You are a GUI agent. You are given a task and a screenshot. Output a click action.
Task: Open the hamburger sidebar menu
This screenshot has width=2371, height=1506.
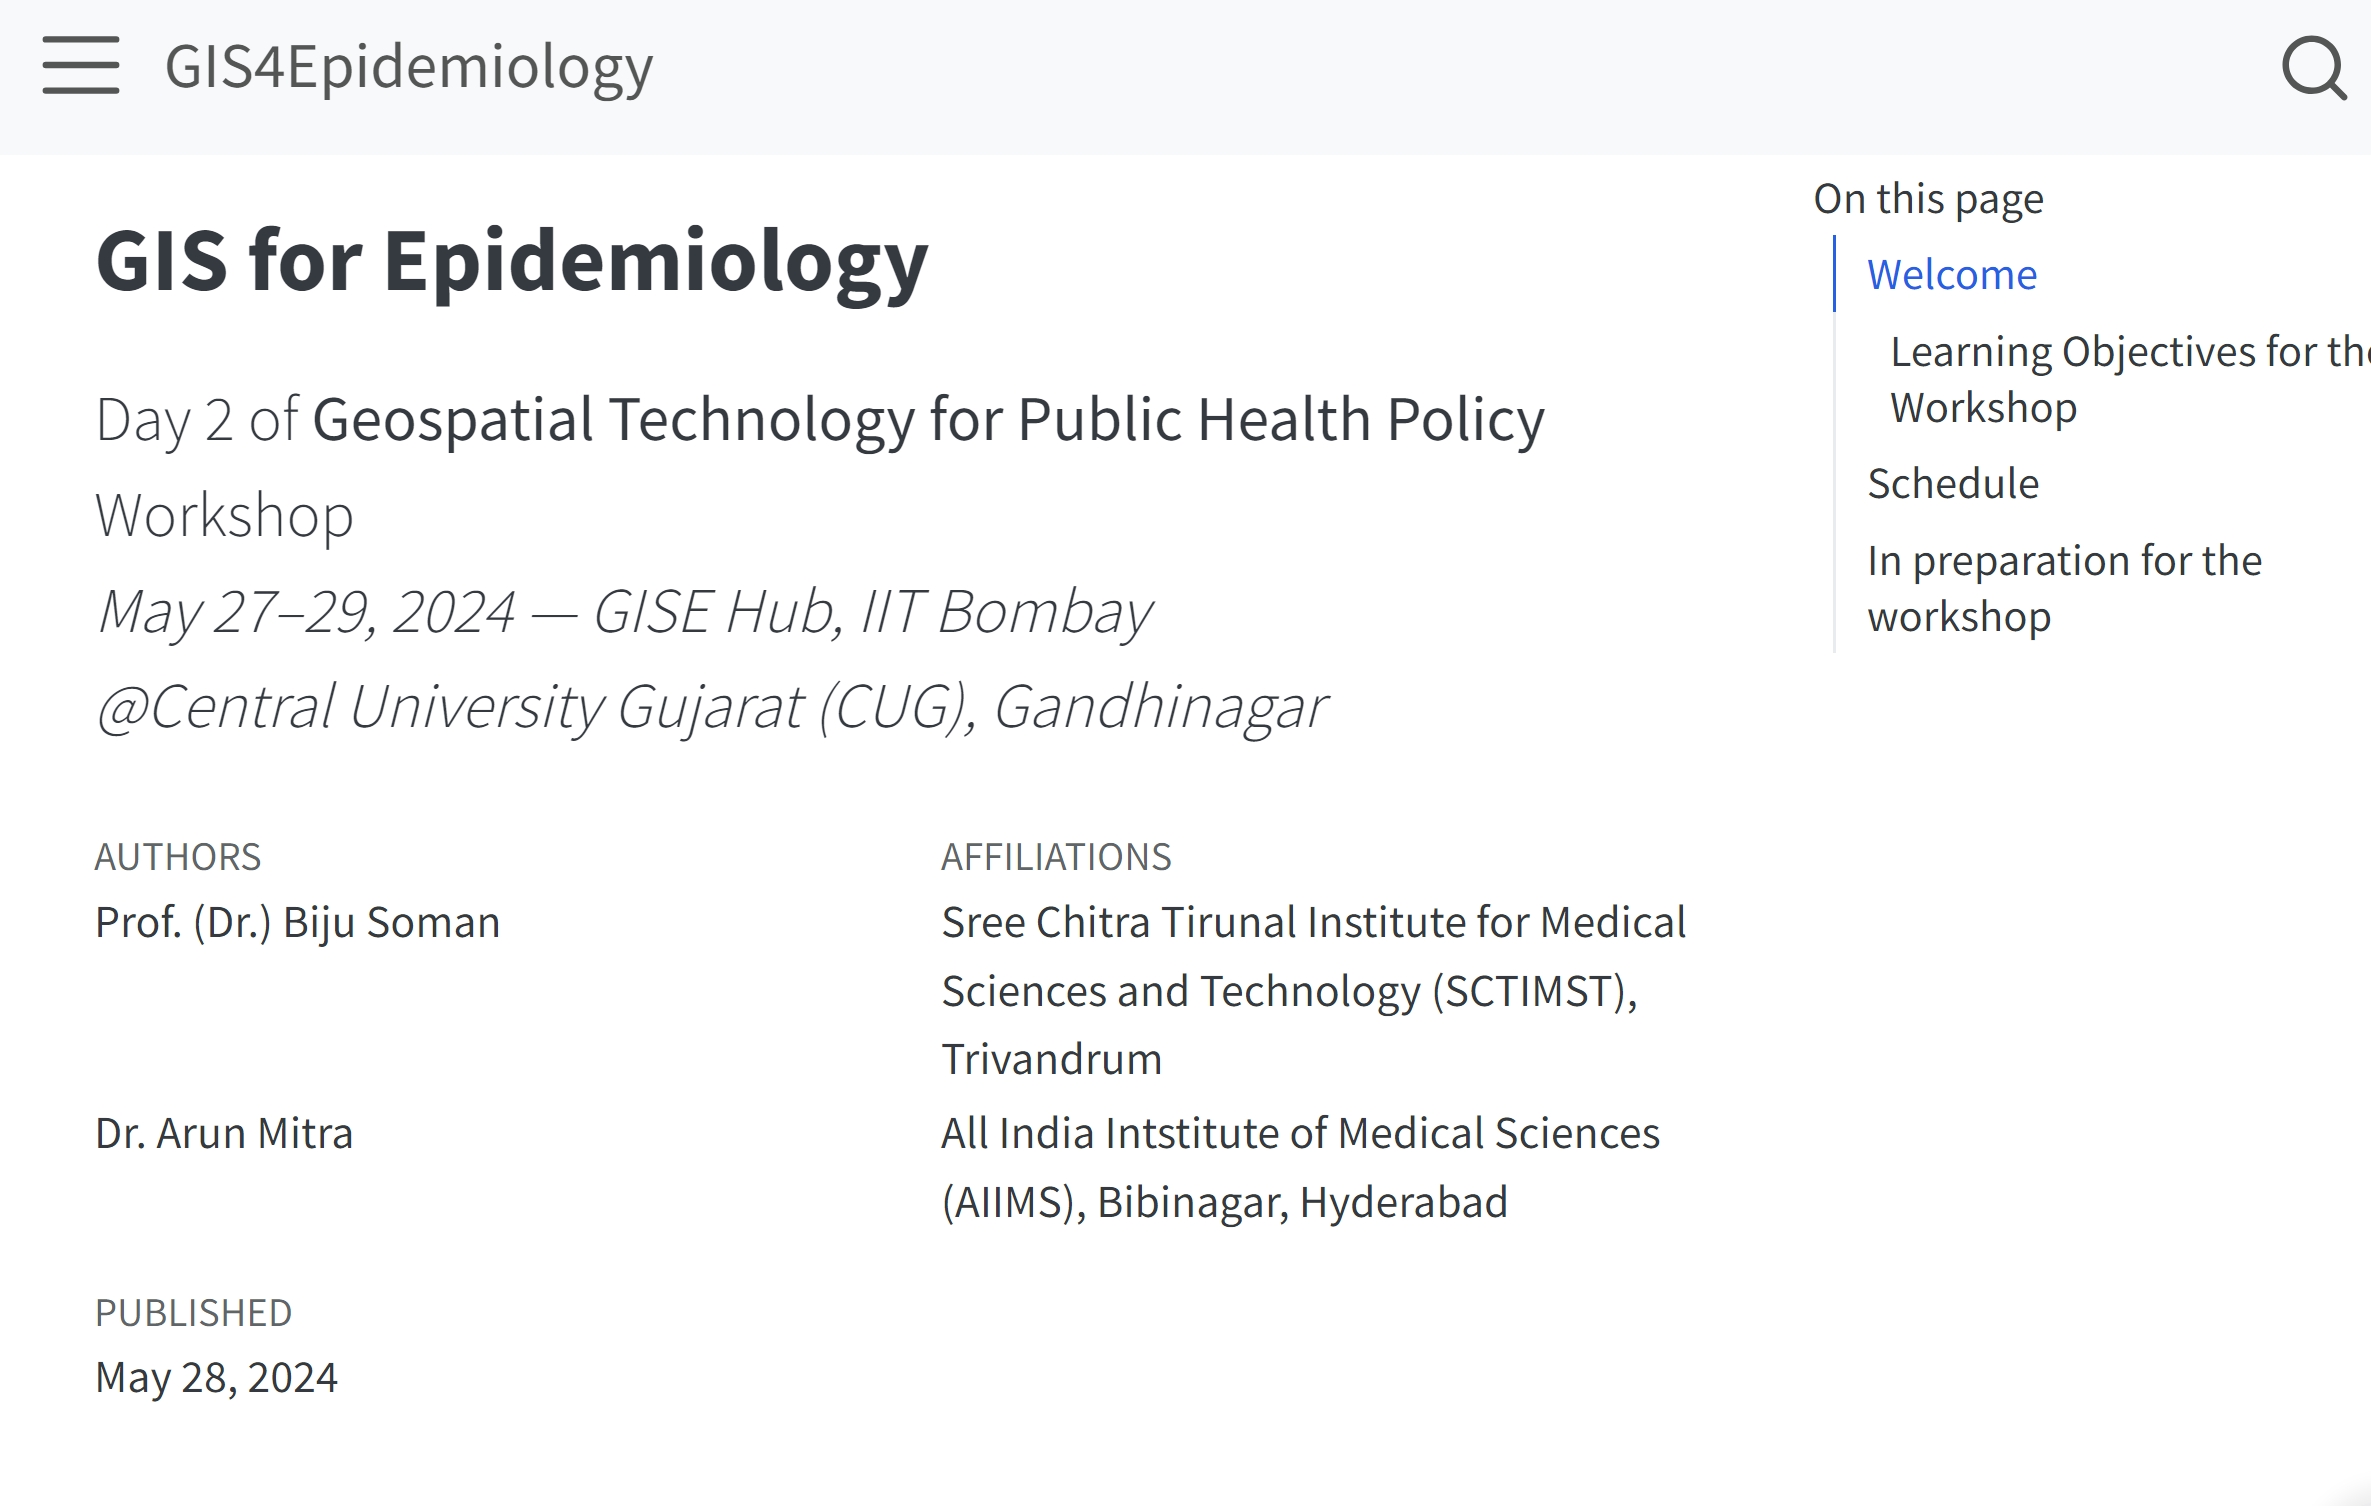pyautogui.click(x=81, y=66)
